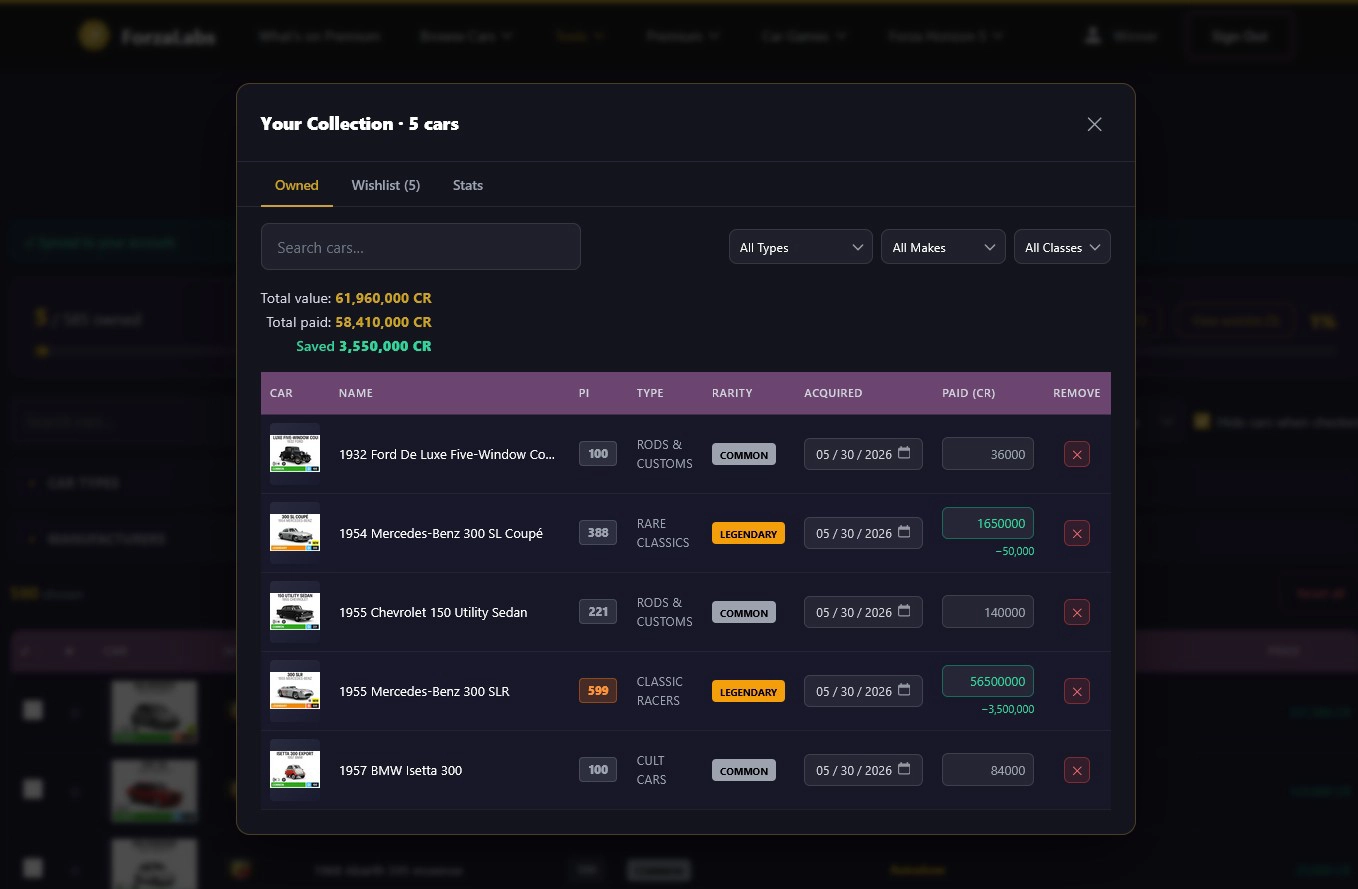Click the −3,500,000 savings note

point(1008,709)
